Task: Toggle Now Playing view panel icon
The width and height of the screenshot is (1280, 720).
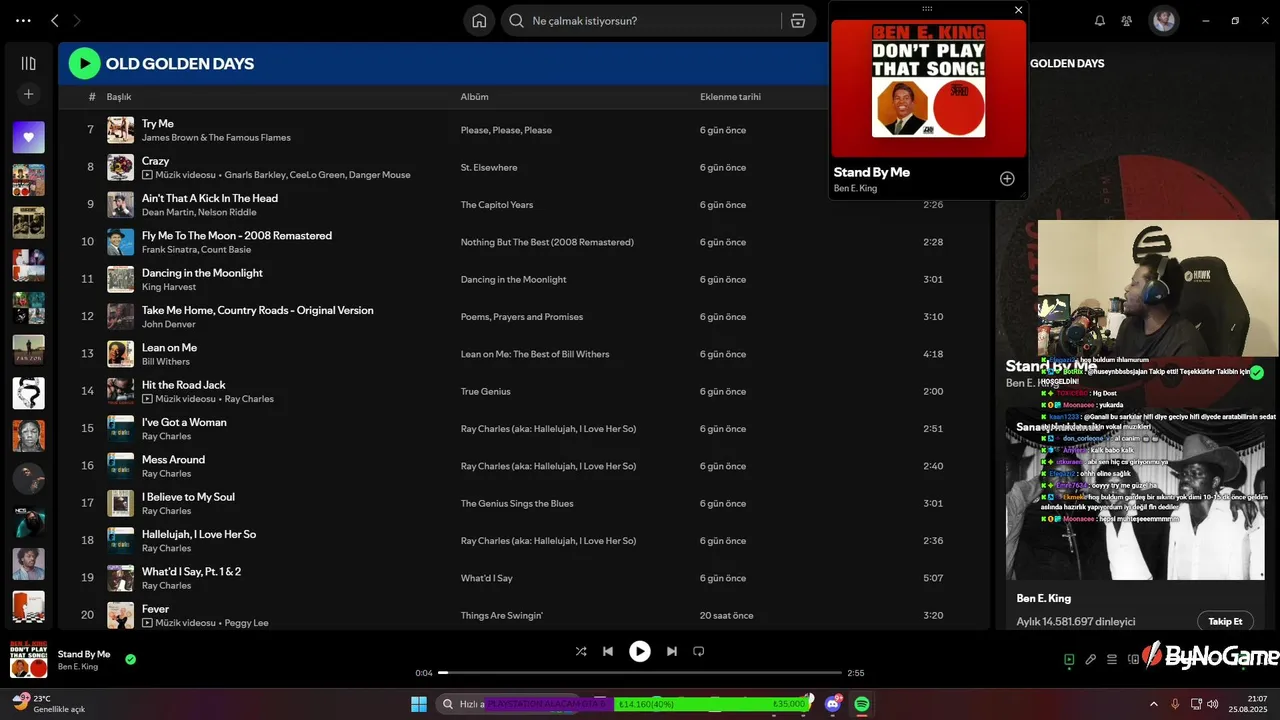Action: 1069,659
